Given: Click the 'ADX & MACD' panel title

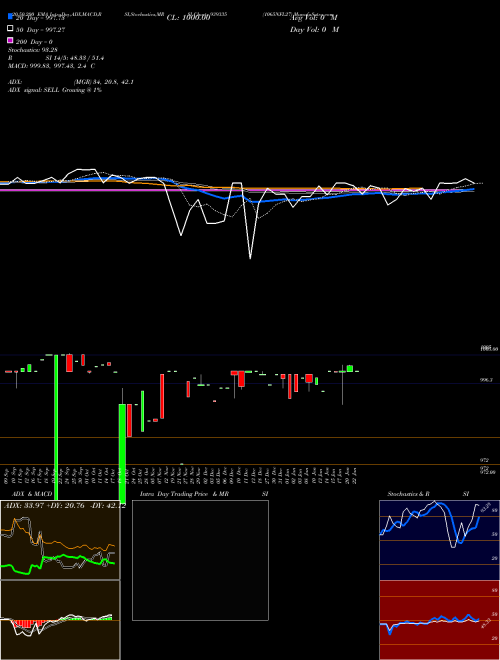Looking at the screenshot, I should [32, 494].
